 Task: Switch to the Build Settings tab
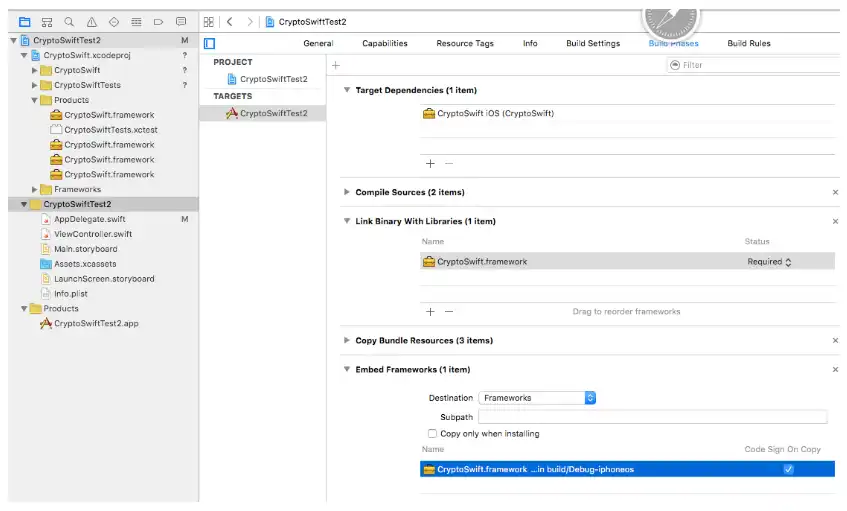(x=593, y=43)
